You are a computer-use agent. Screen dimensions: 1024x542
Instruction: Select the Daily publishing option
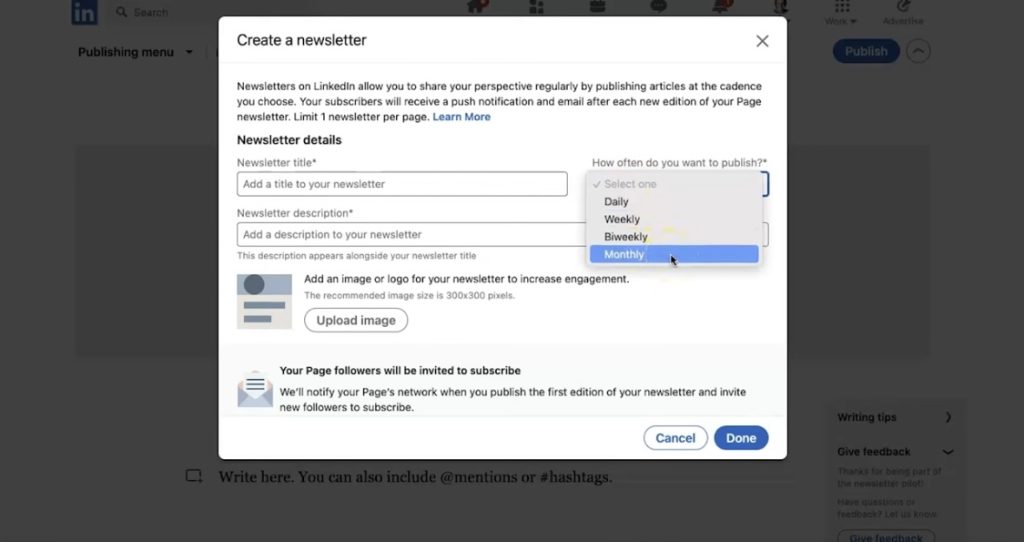(x=616, y=202)
